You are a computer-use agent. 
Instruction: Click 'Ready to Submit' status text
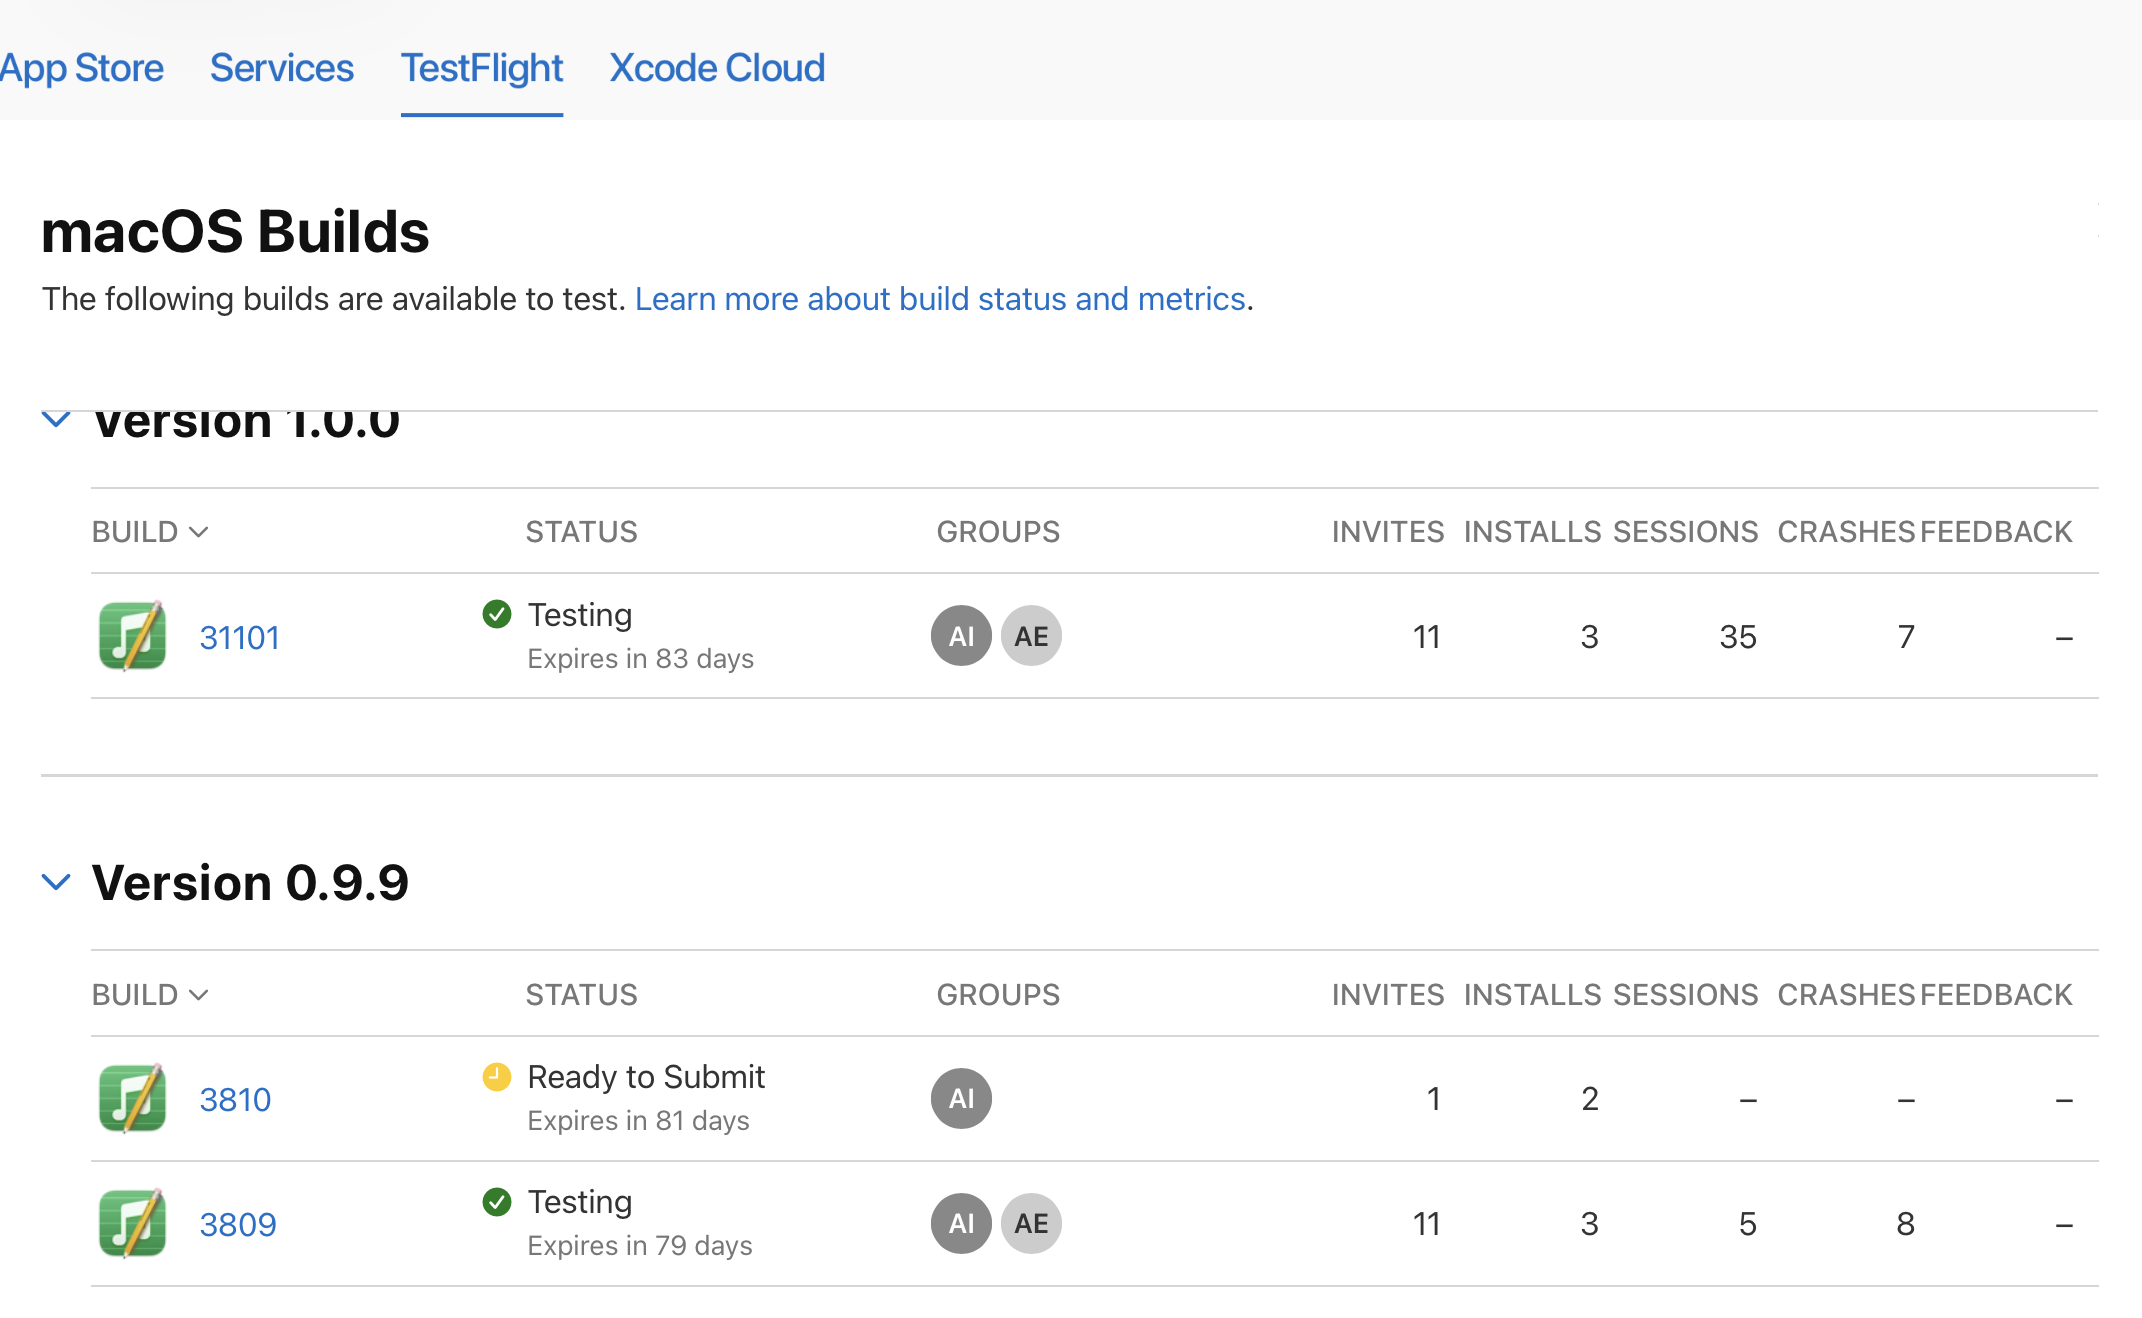tap(646, 1077)
